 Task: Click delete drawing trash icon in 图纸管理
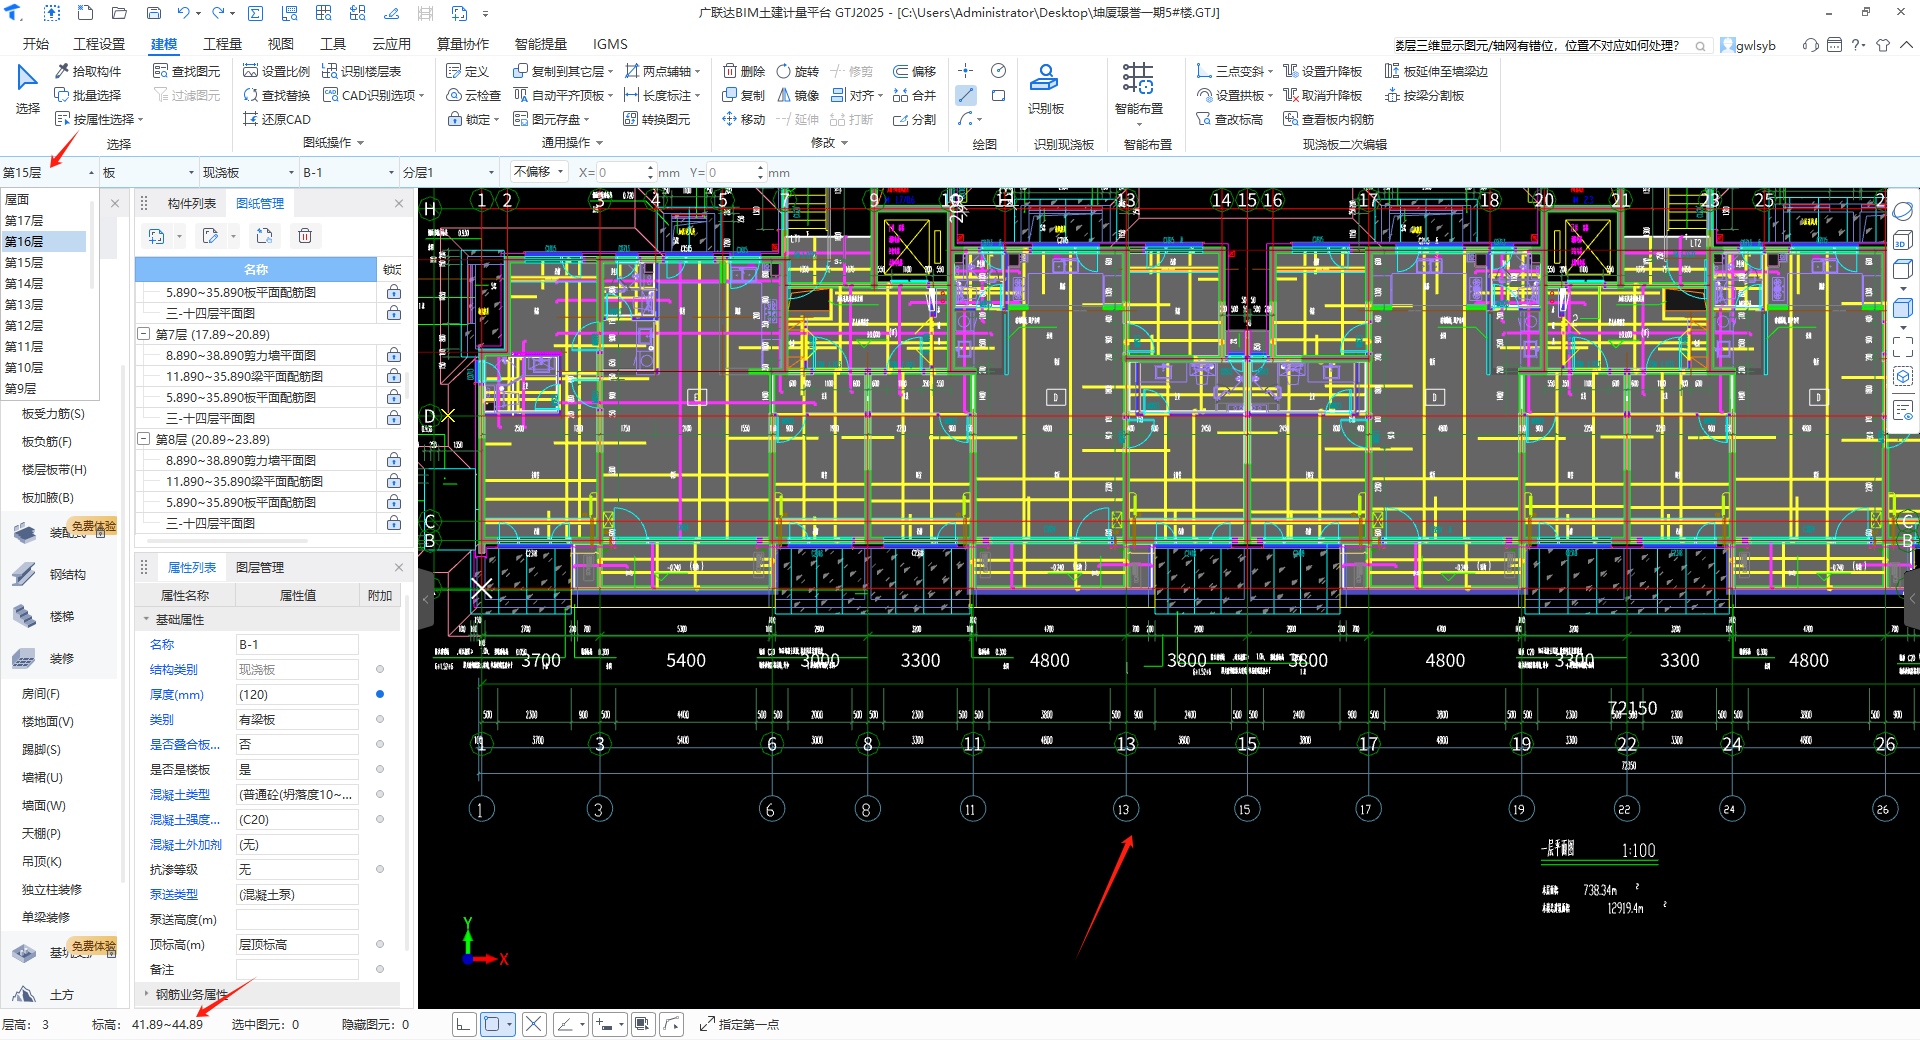point(305,236)
